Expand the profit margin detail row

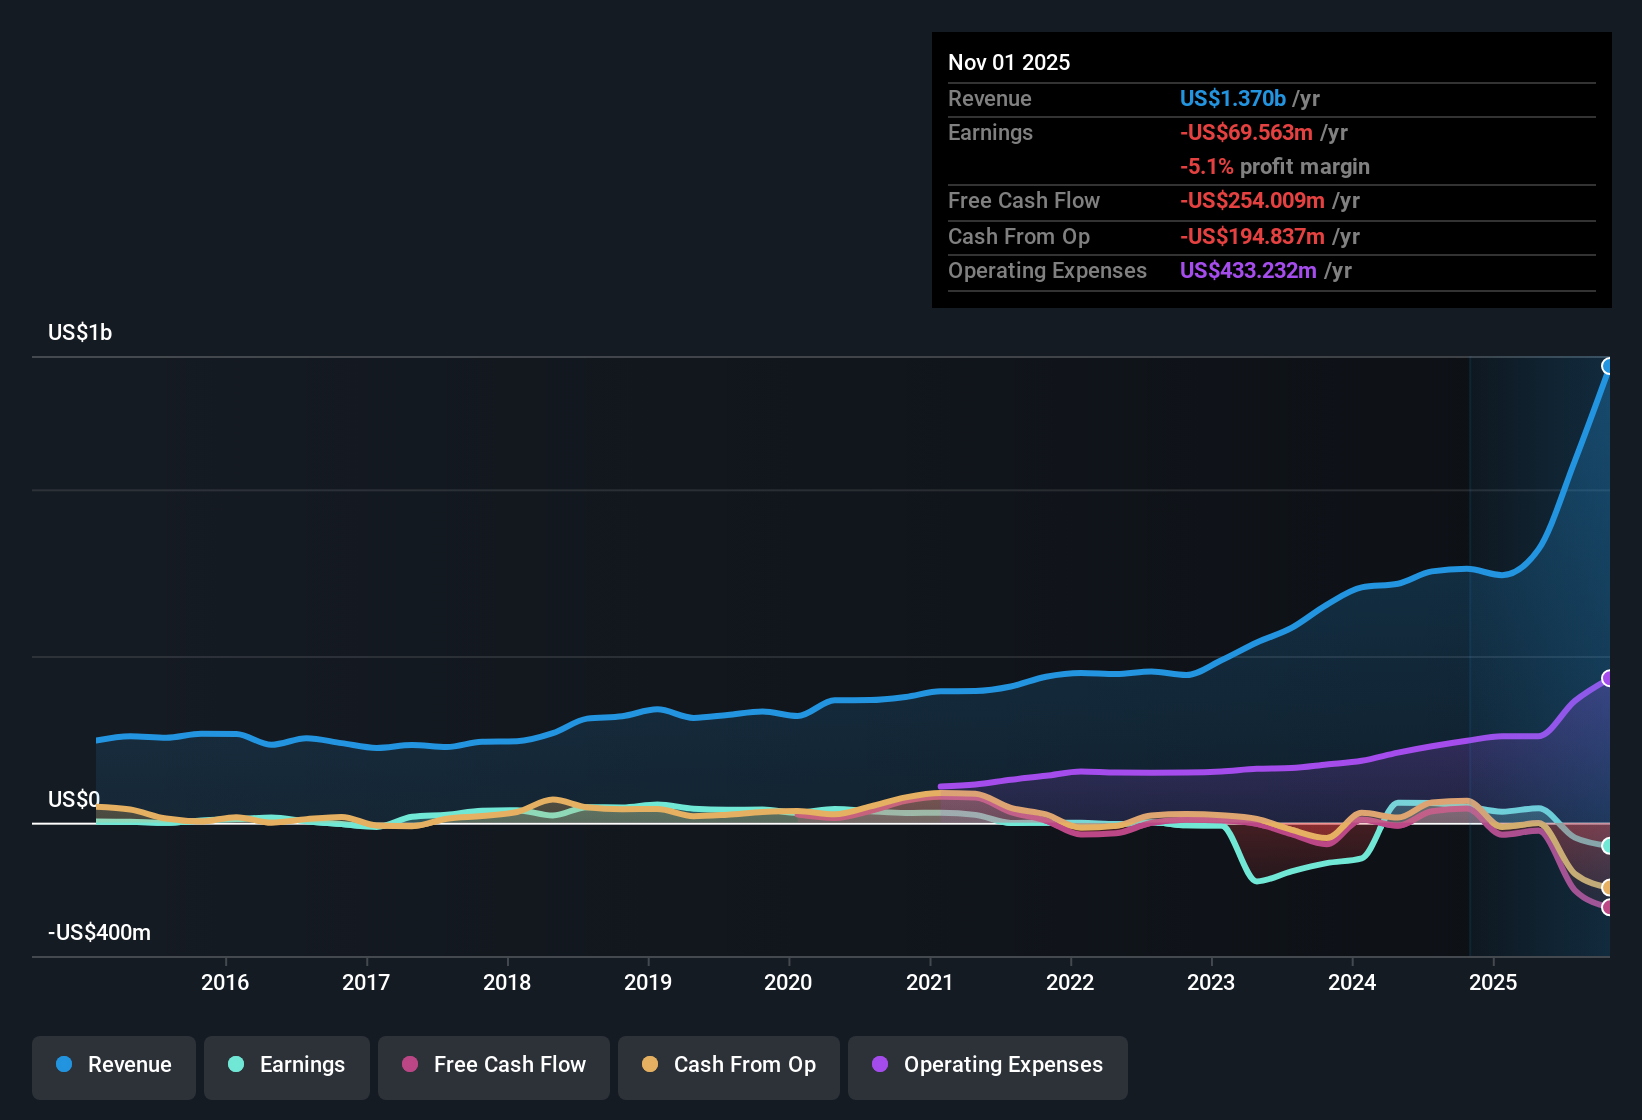pos(1275,167)
